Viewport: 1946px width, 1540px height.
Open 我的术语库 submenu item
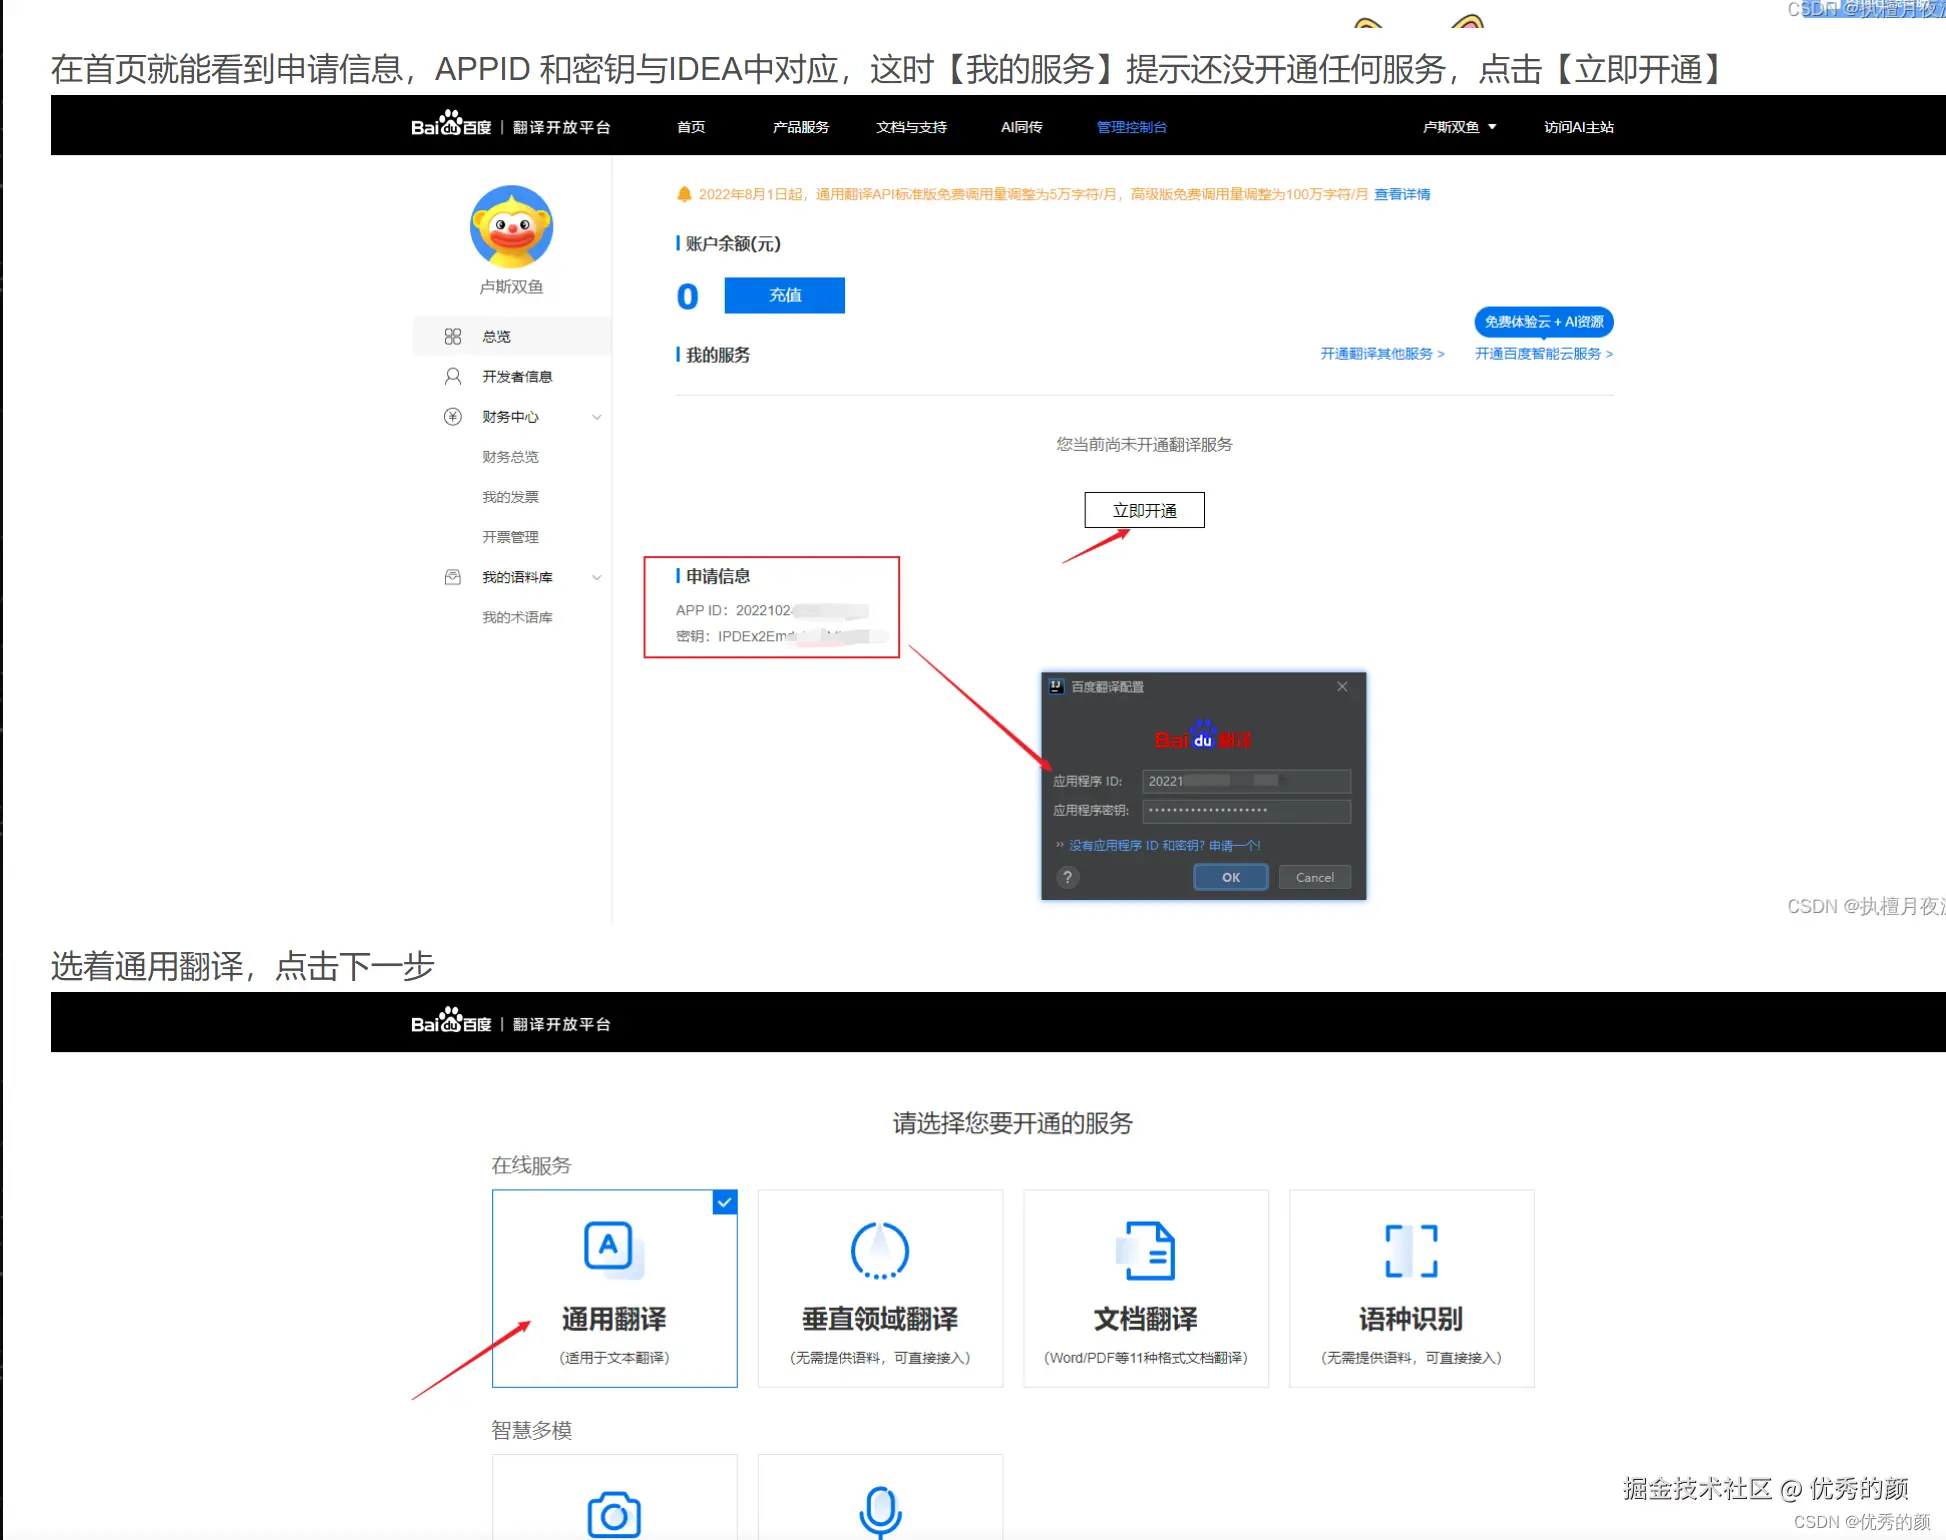point(517,617)
